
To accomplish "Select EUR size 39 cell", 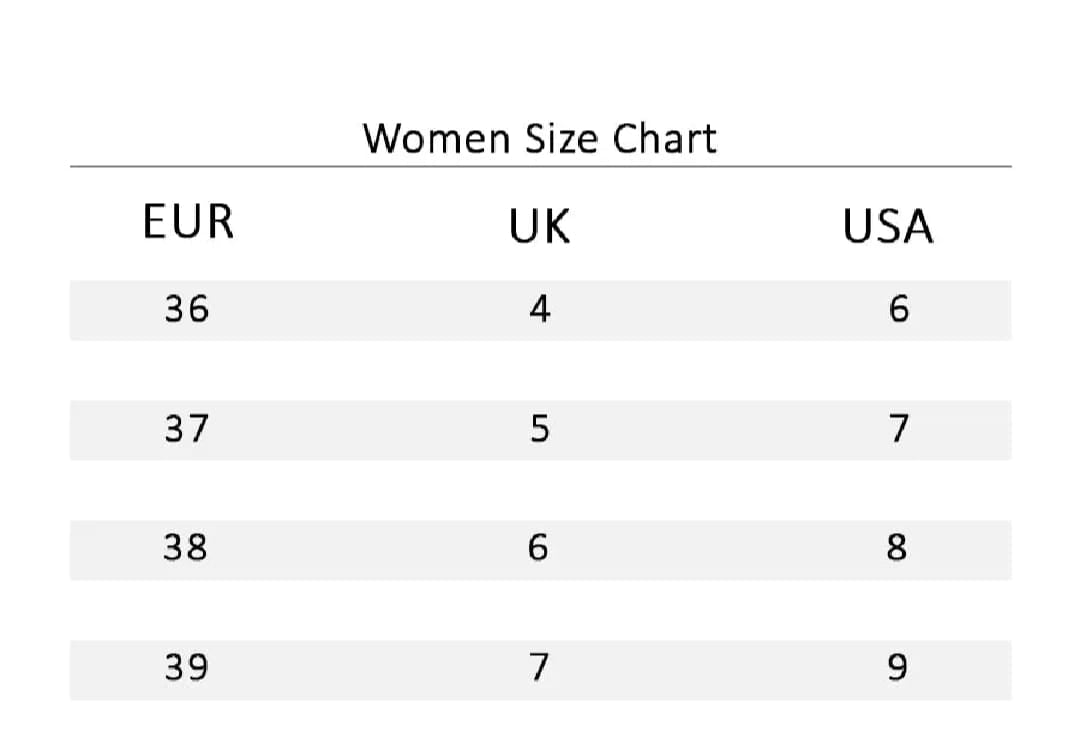I will click(187, 668).
